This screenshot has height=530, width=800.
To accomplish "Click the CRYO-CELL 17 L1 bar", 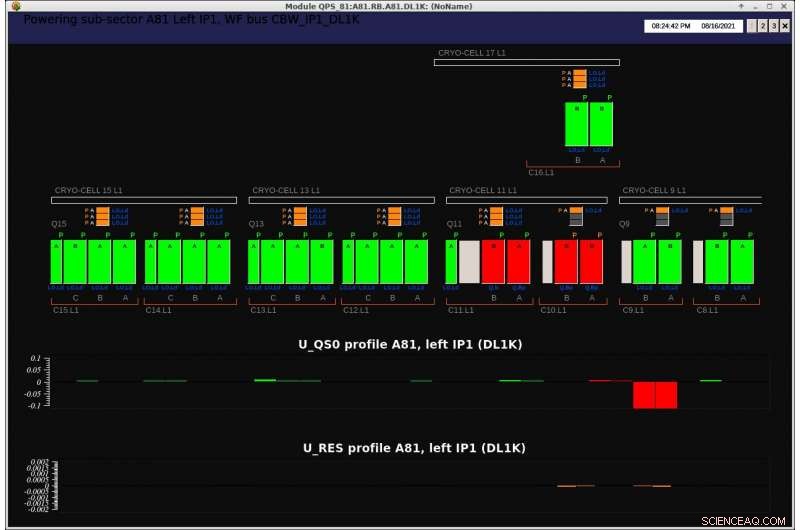I will (526, 62).
